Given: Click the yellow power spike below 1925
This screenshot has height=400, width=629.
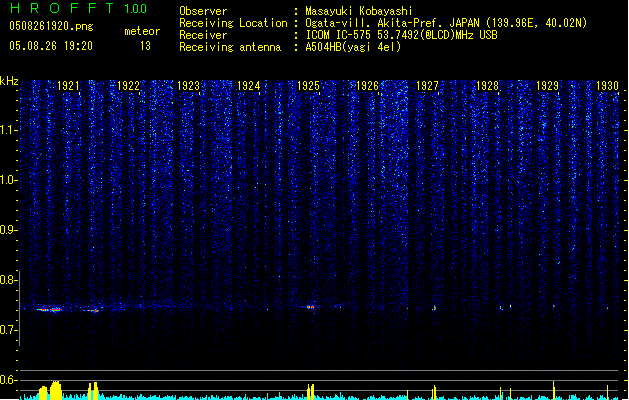Looking at the screenshot, I should (x=310, y=392).
